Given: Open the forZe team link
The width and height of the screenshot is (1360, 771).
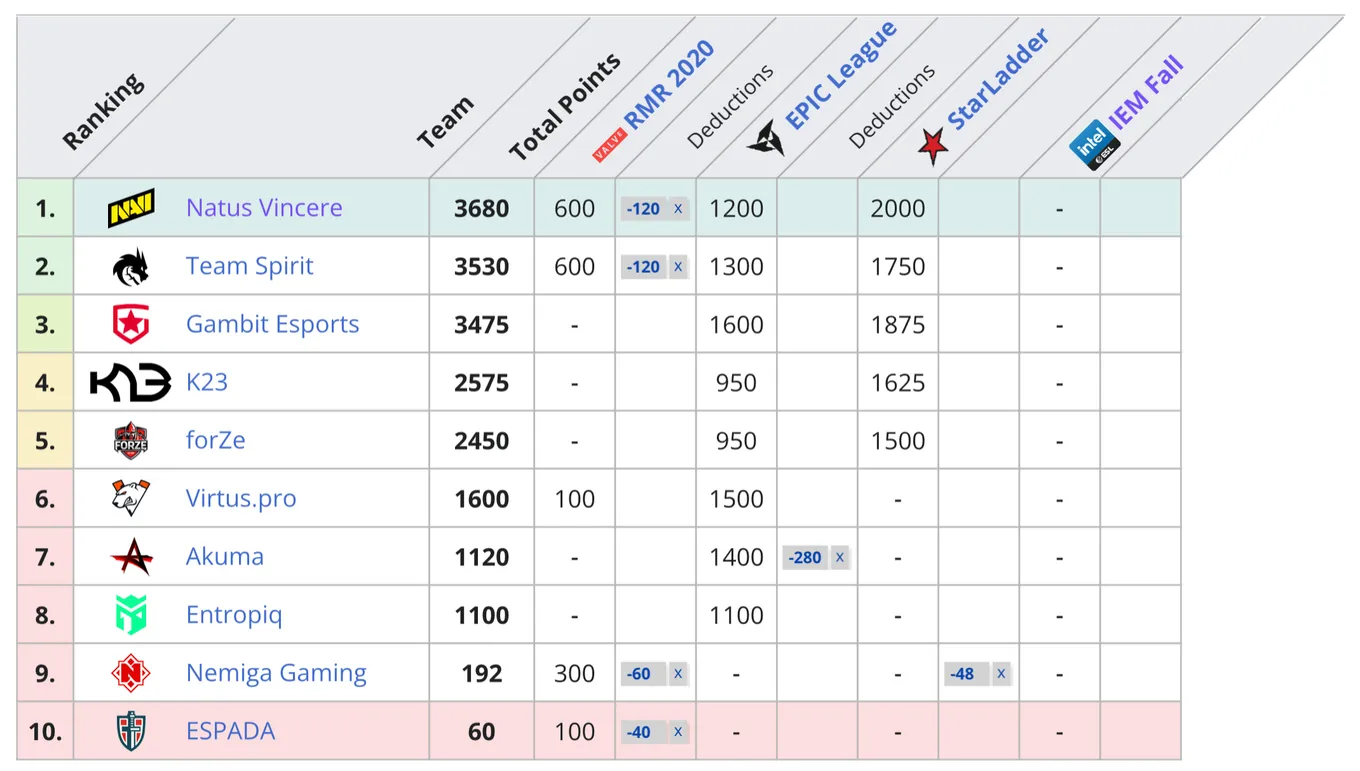Looking at the screenshot, I should (215, 440).
